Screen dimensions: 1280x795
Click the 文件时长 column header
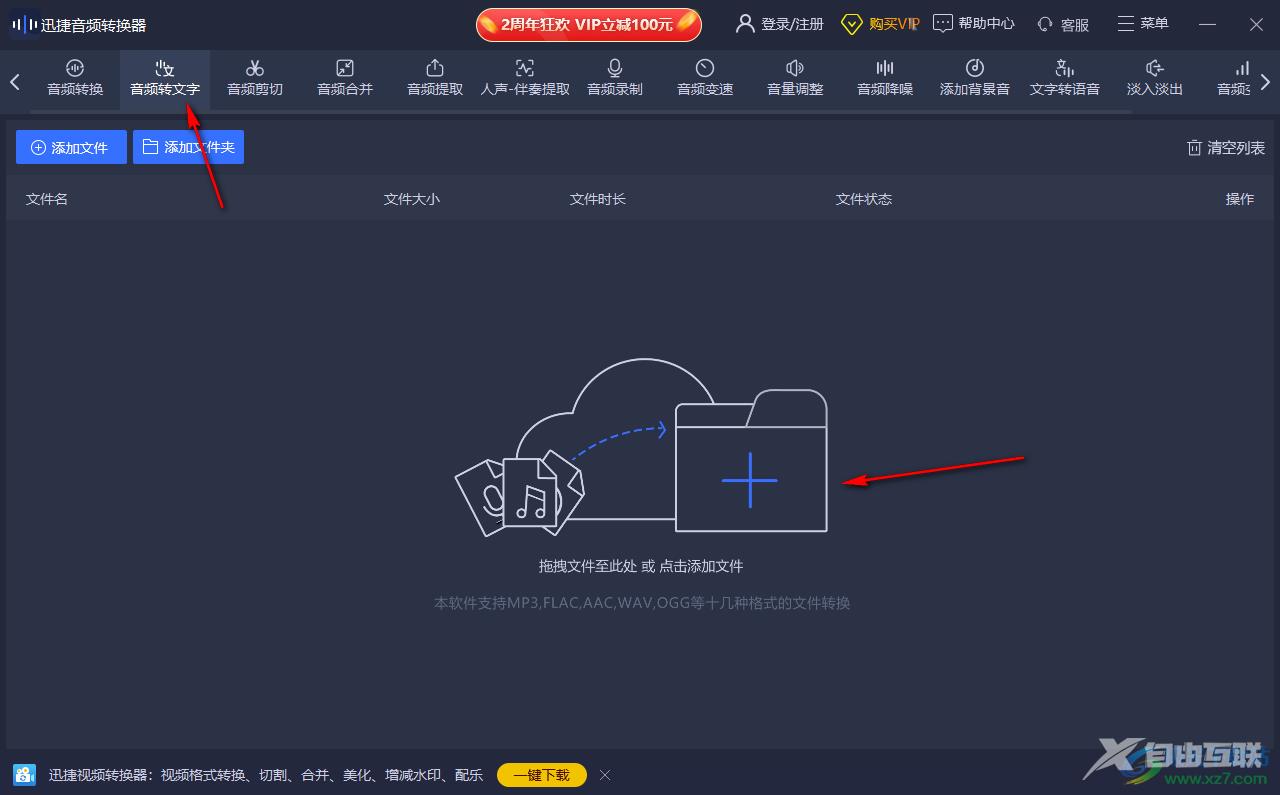[598, 199]
